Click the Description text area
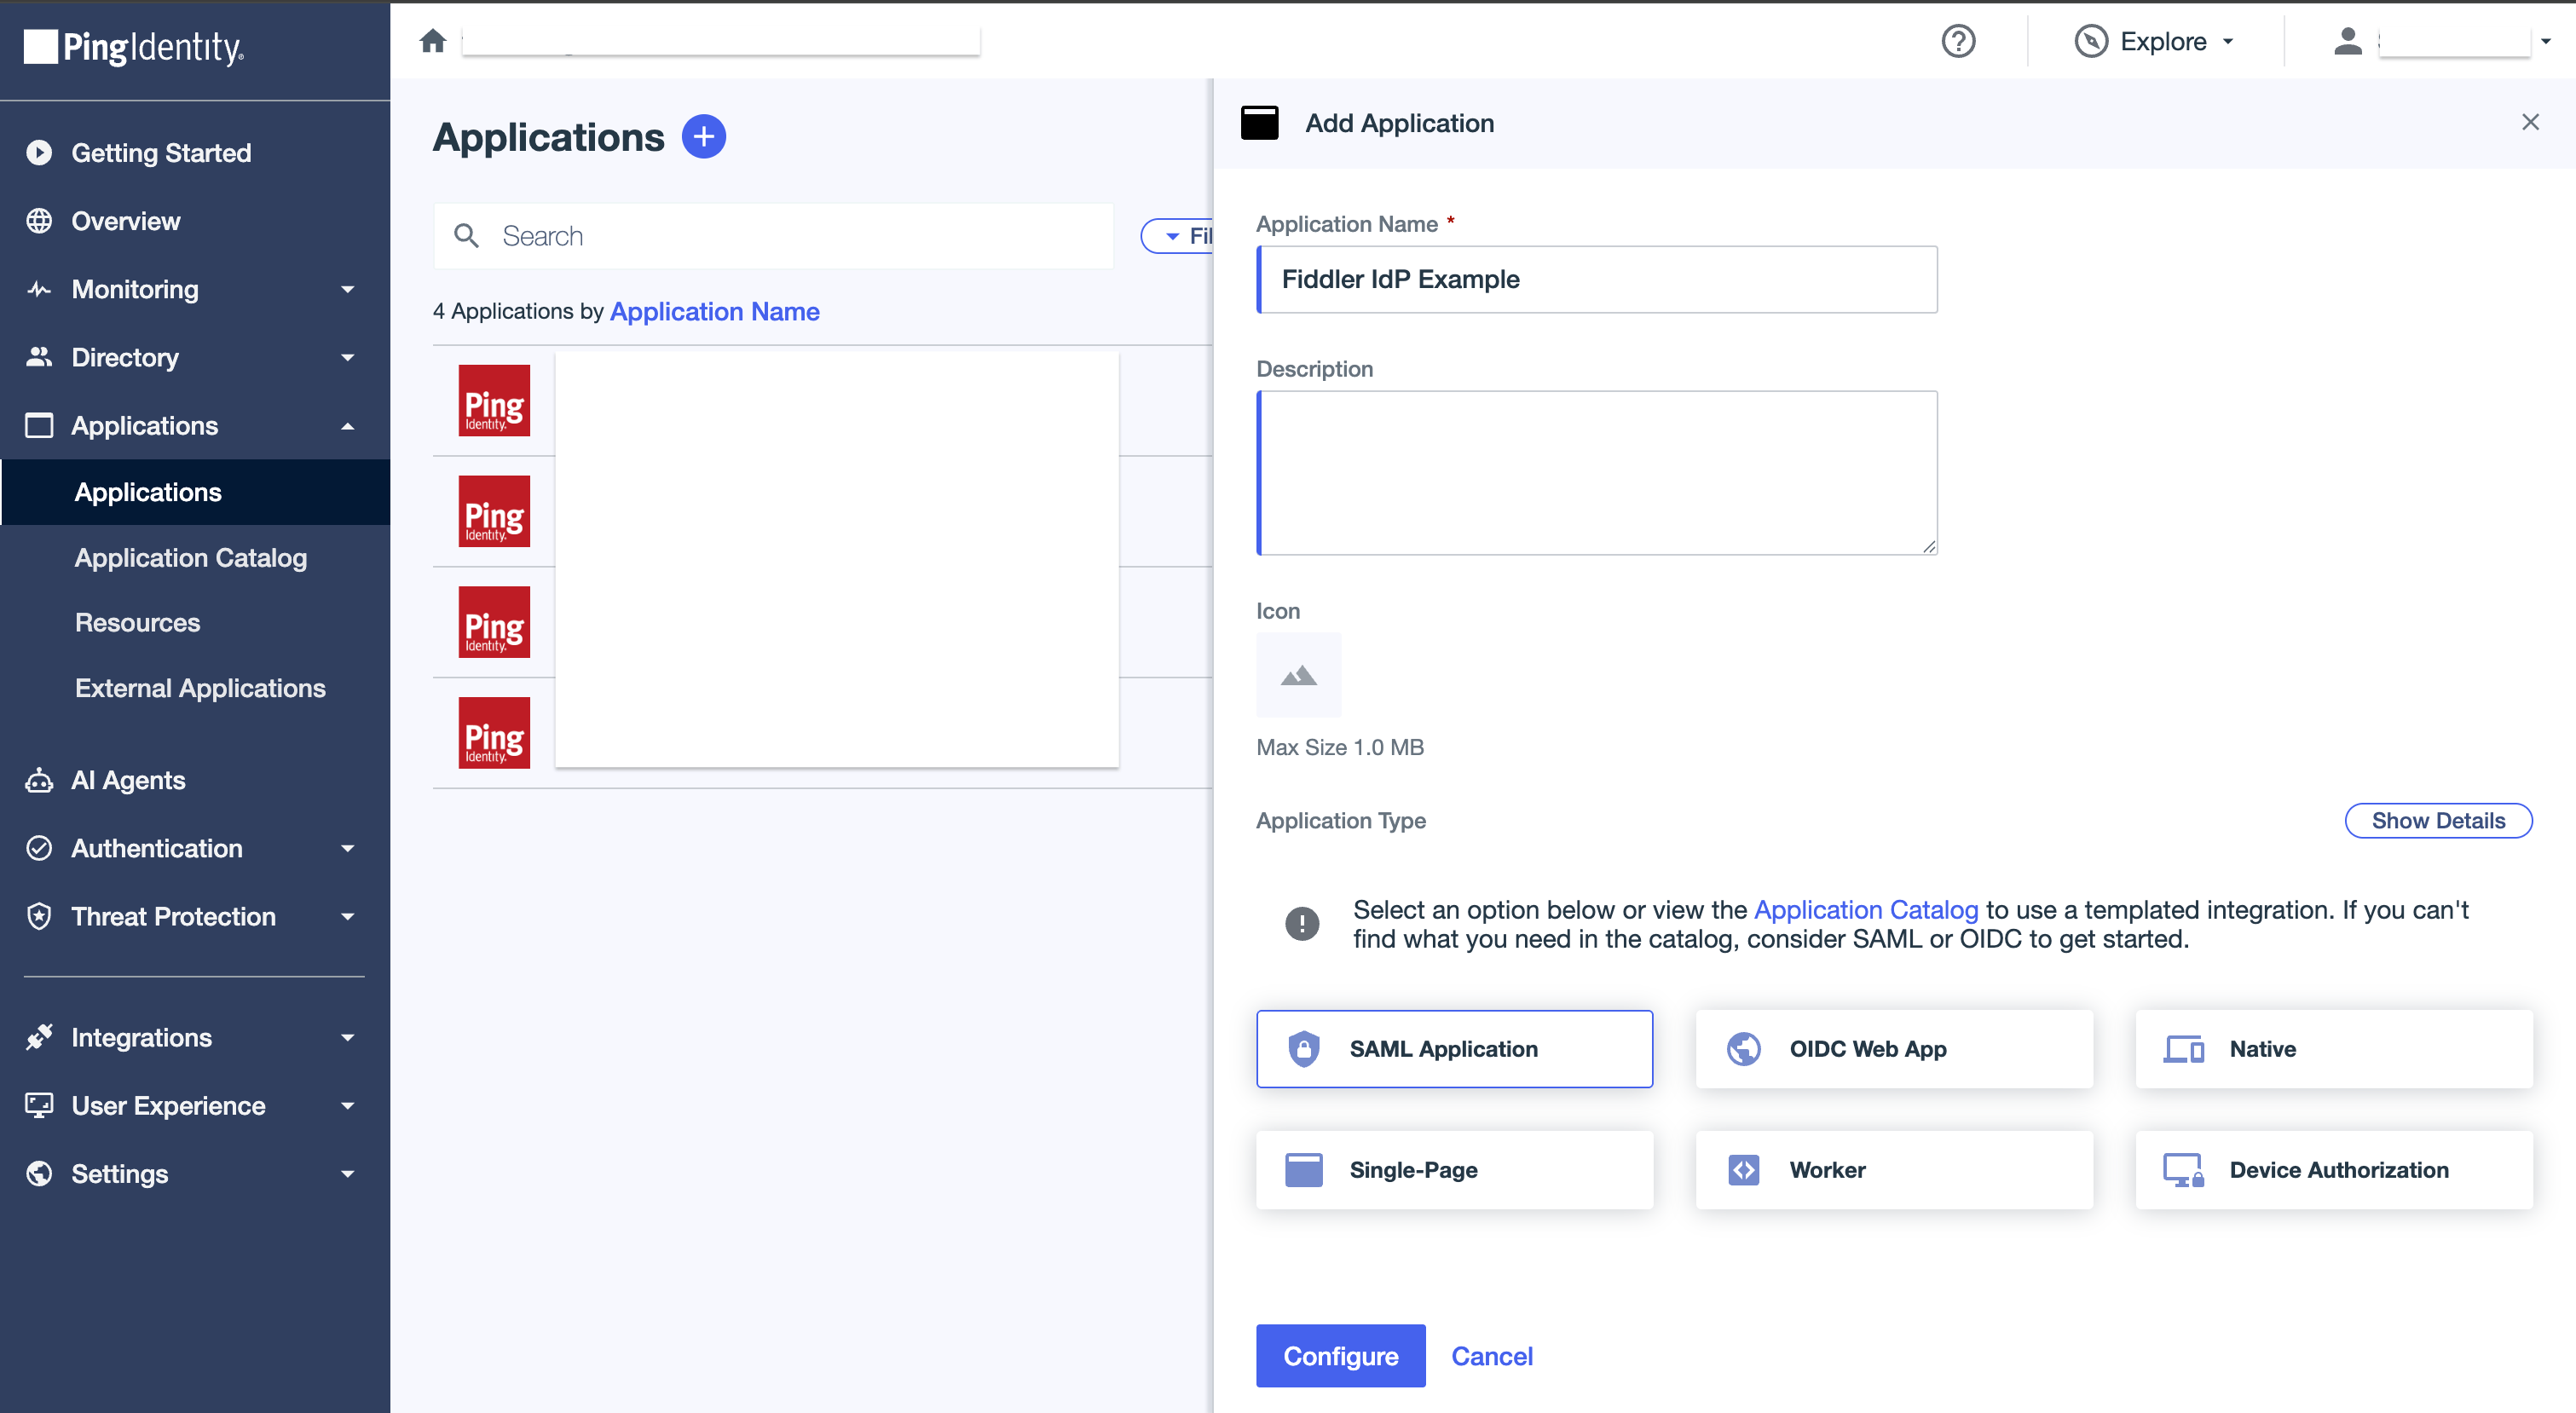This screenshot has width=2576, height=1413. tap(1597, 472)
